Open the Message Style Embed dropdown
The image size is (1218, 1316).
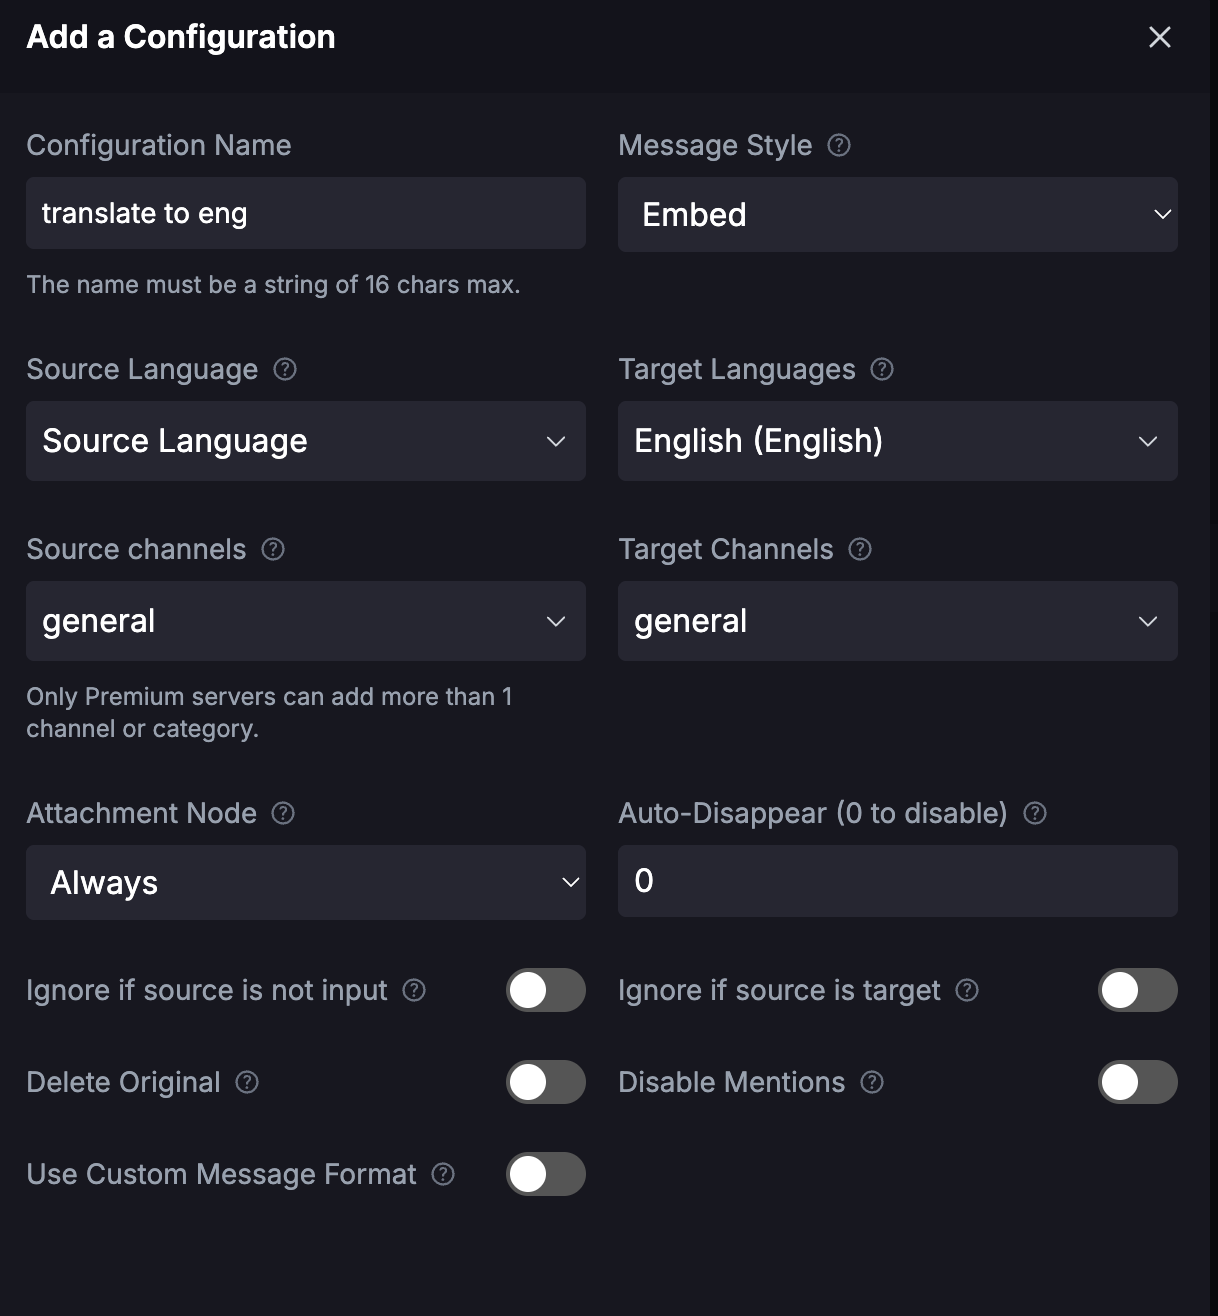point(898,214)
